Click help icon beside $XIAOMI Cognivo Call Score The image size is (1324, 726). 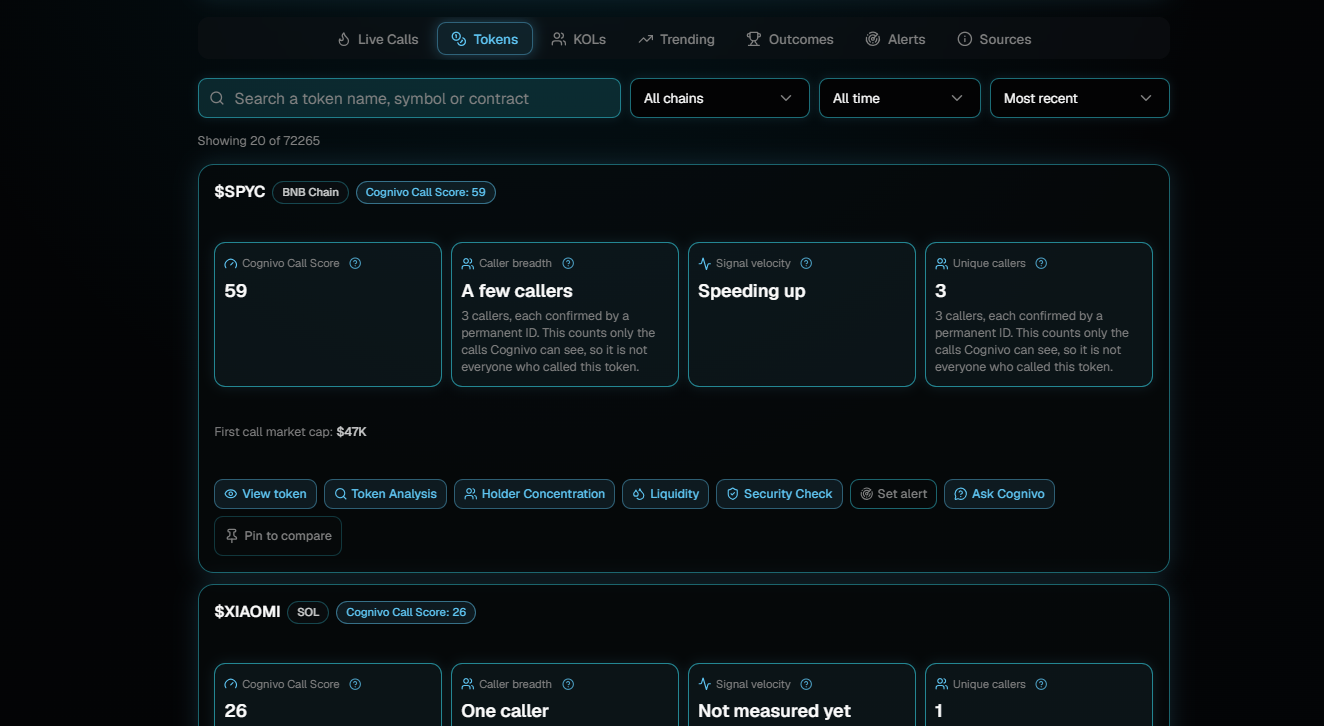pos(355,684)
